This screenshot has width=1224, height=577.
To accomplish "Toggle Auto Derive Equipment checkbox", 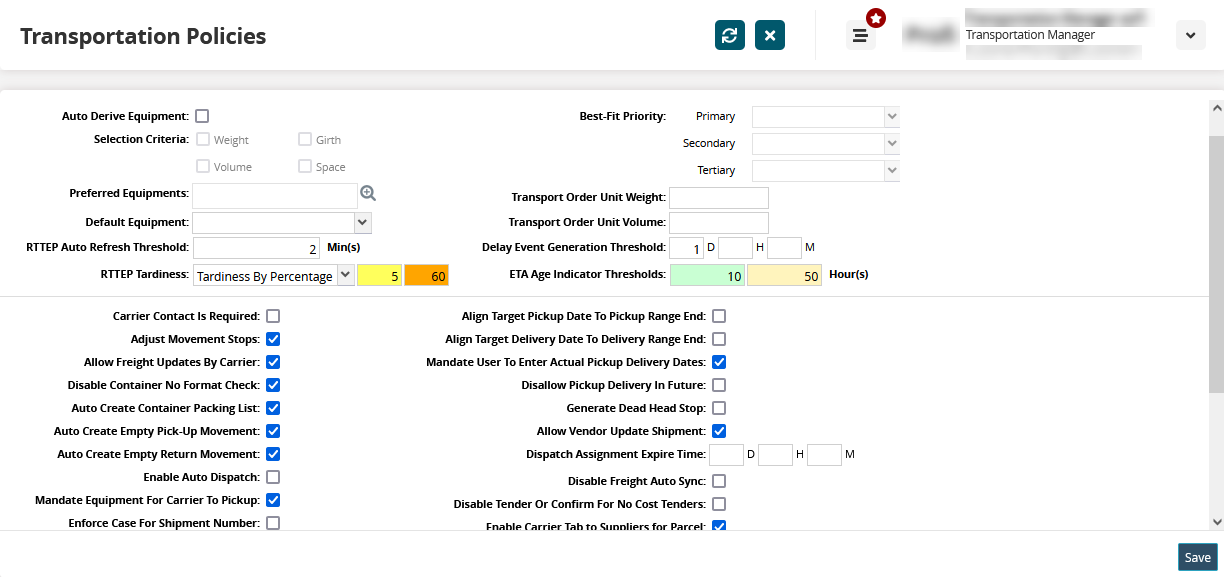I will click(202, 116).
